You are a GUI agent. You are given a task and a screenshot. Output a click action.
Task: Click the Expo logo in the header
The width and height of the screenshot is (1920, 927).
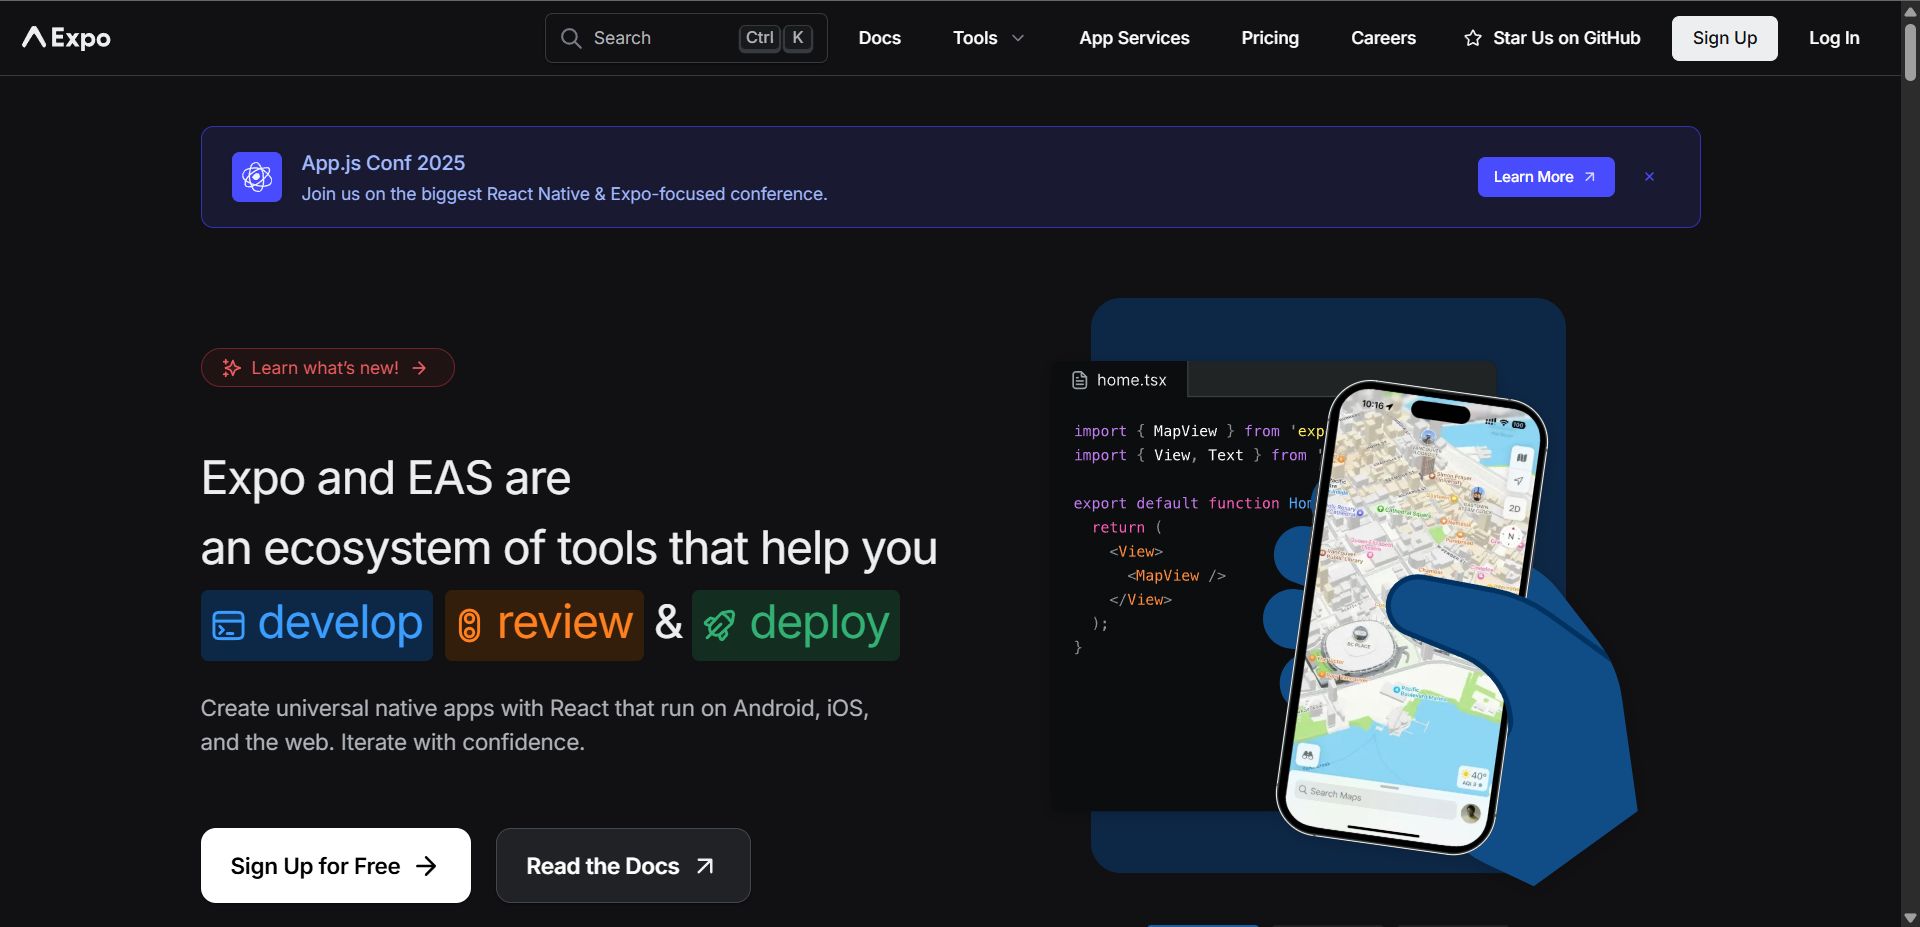[x=66, y=38]
